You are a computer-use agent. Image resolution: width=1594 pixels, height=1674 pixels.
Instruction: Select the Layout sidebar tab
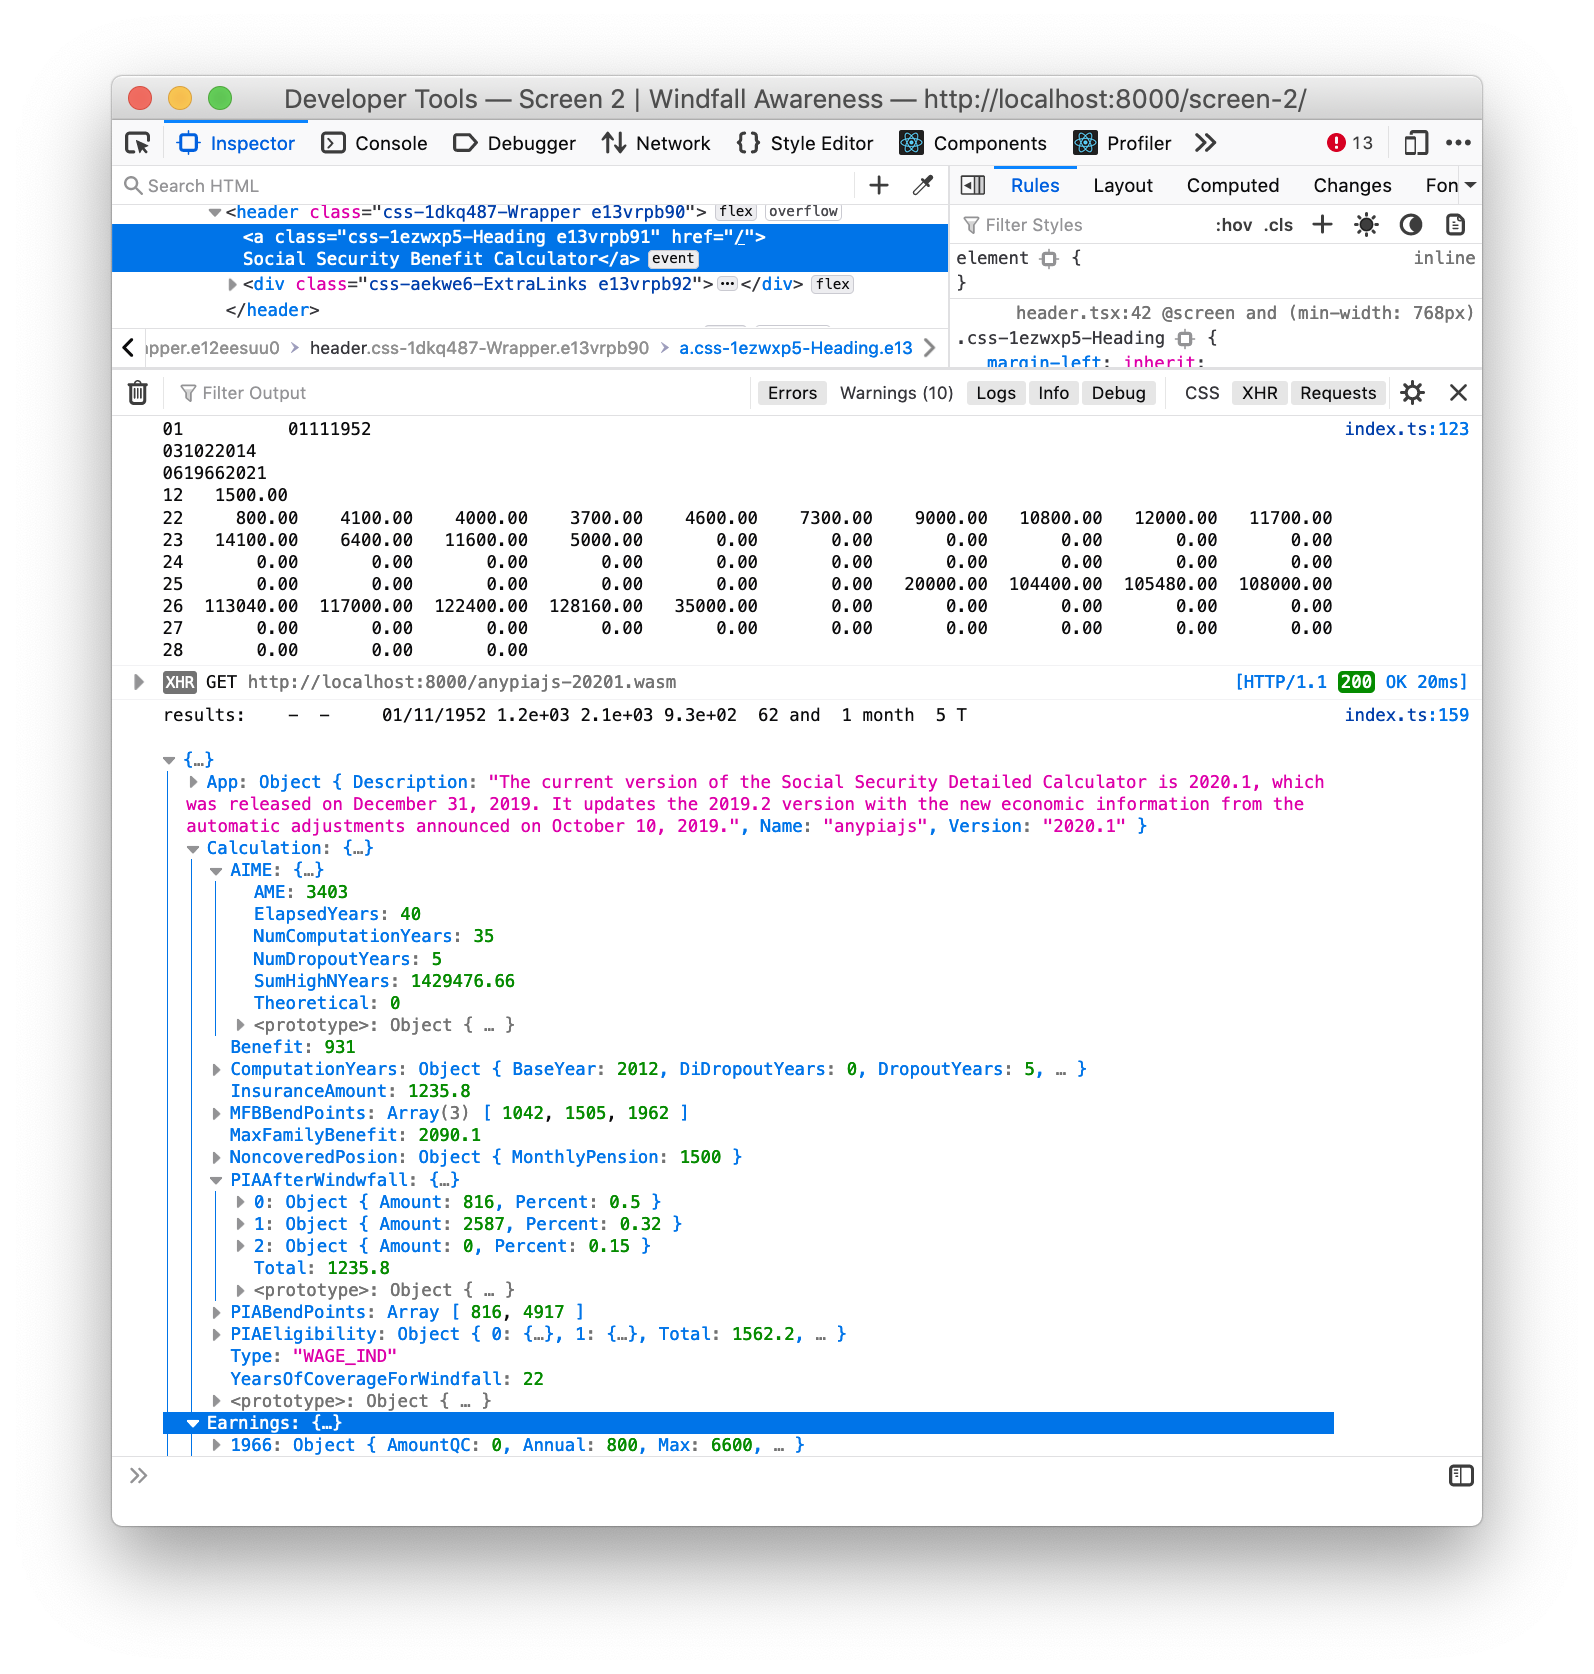coord(1123,185)
